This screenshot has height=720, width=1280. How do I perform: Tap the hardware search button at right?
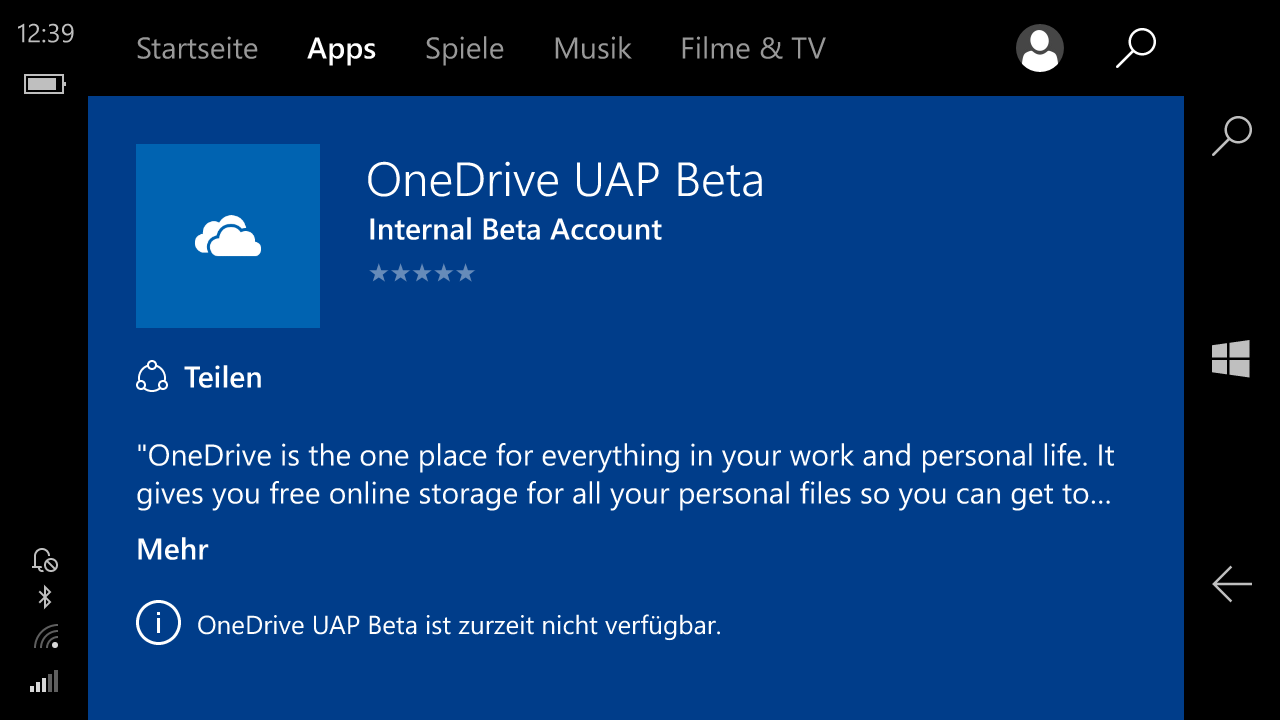pos(1232,136)
